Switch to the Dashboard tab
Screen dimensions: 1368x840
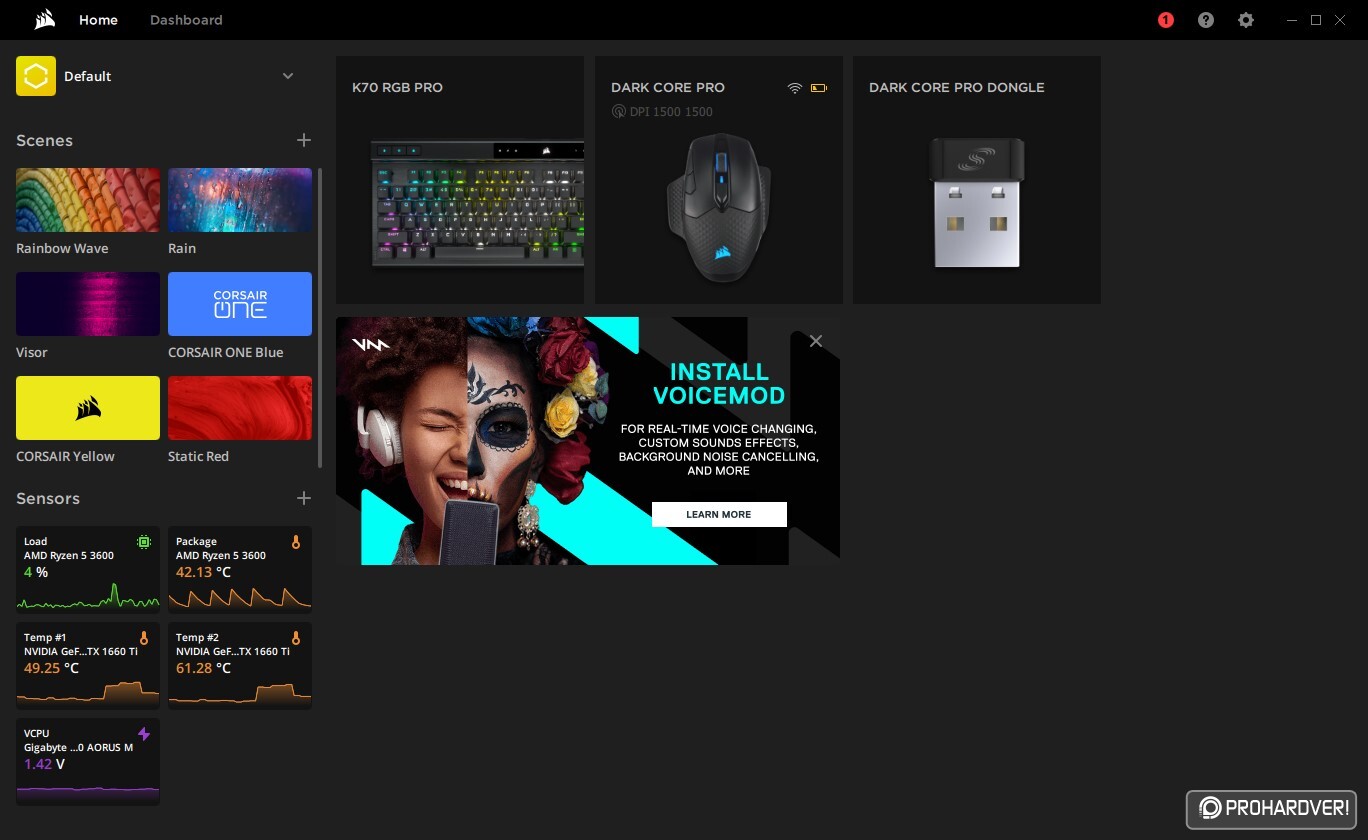[186, 20]
